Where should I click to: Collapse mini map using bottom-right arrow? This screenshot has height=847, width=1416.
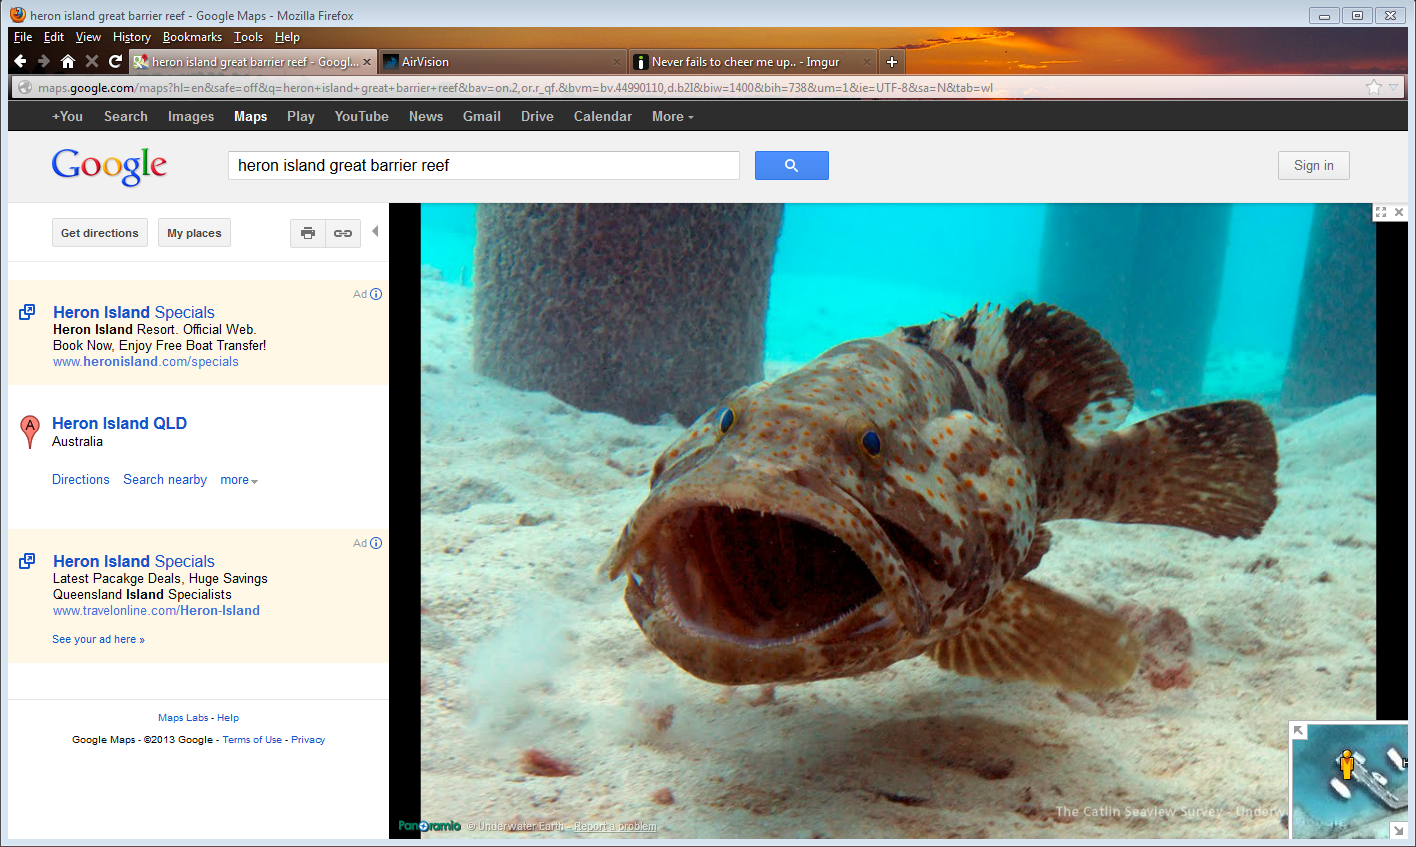click(x=1399, y=830)
